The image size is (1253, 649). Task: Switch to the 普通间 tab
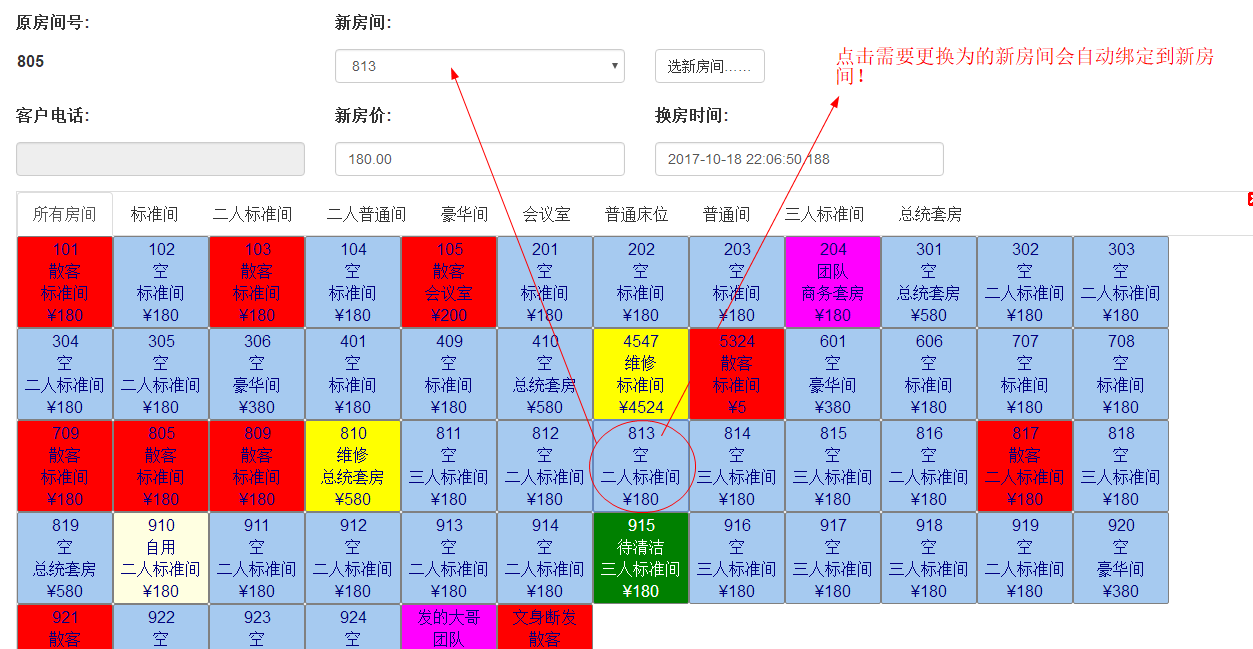click(727, 214)
